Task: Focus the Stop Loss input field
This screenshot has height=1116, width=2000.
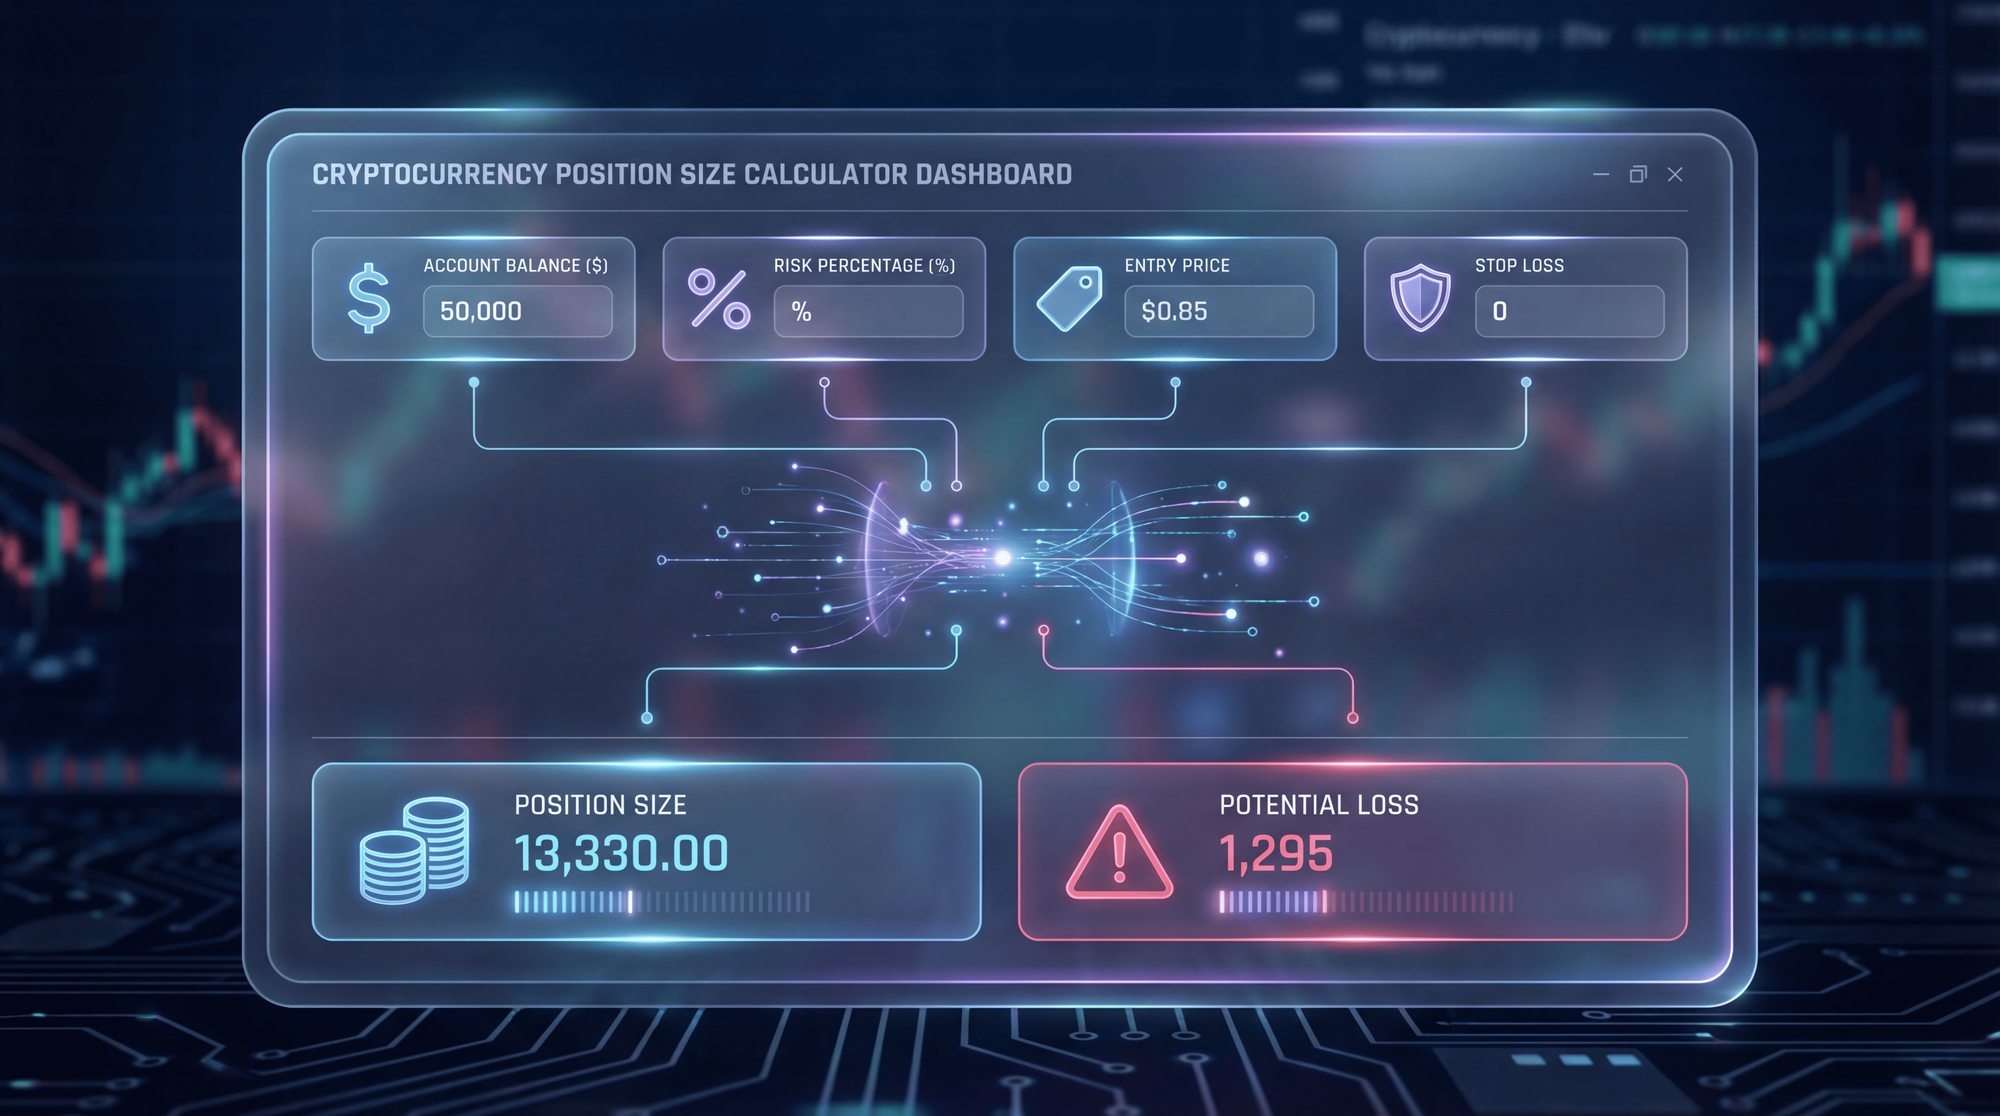Action: (x=1569, y=311)
